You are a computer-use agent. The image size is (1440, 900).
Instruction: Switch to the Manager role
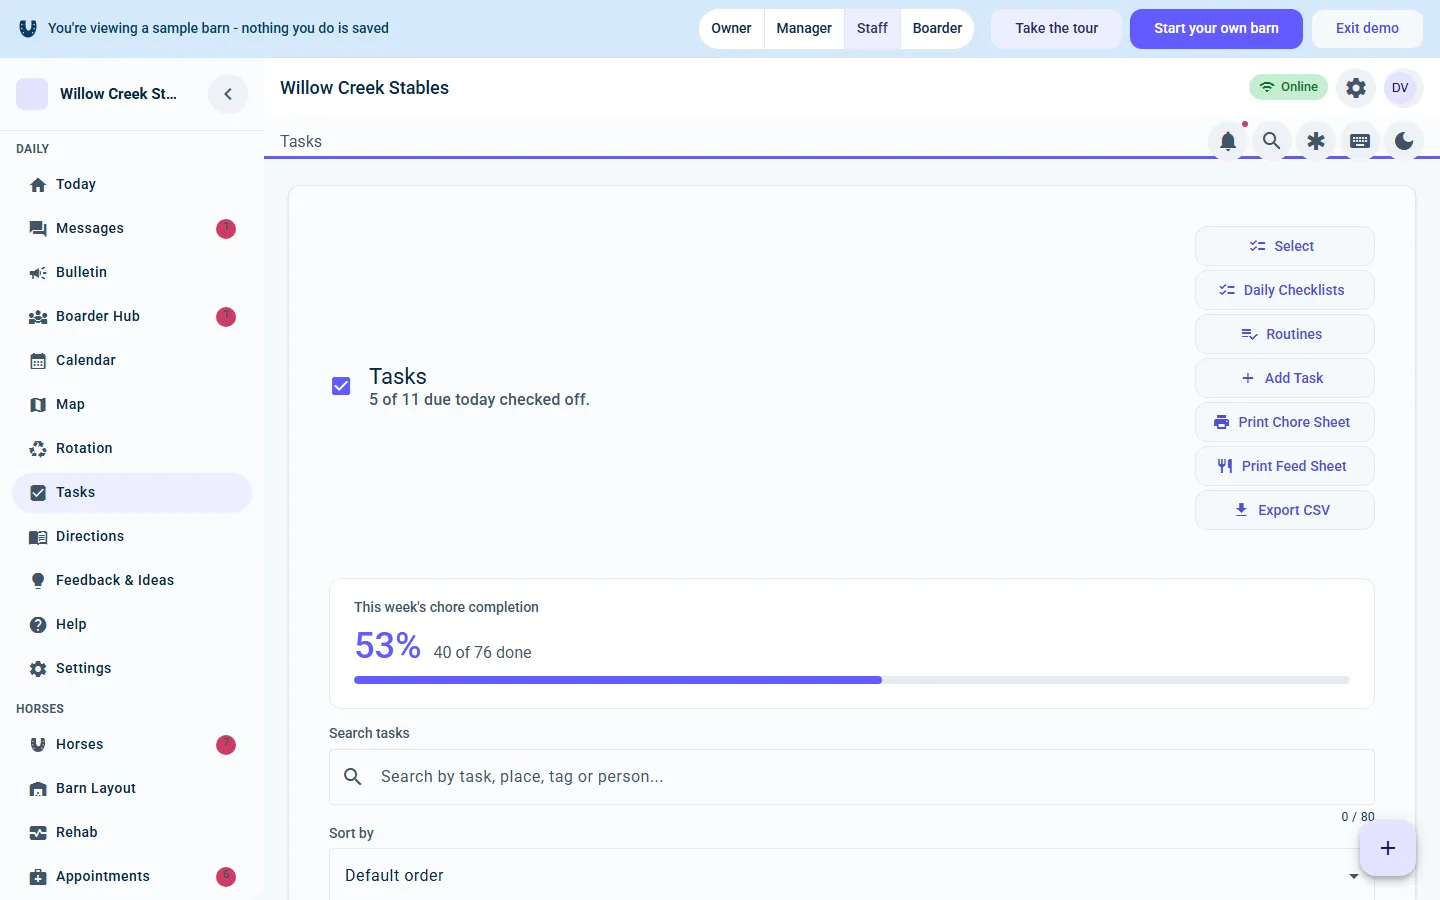pyautogui.click(x=804, y=28)
